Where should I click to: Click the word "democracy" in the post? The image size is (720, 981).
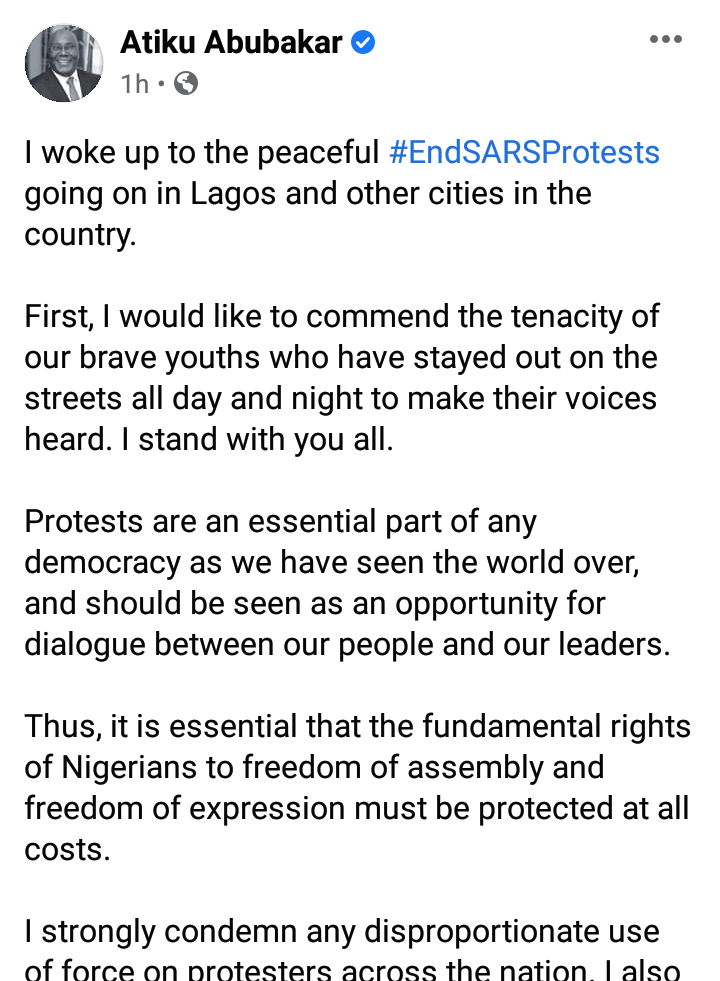click(107, 563)
